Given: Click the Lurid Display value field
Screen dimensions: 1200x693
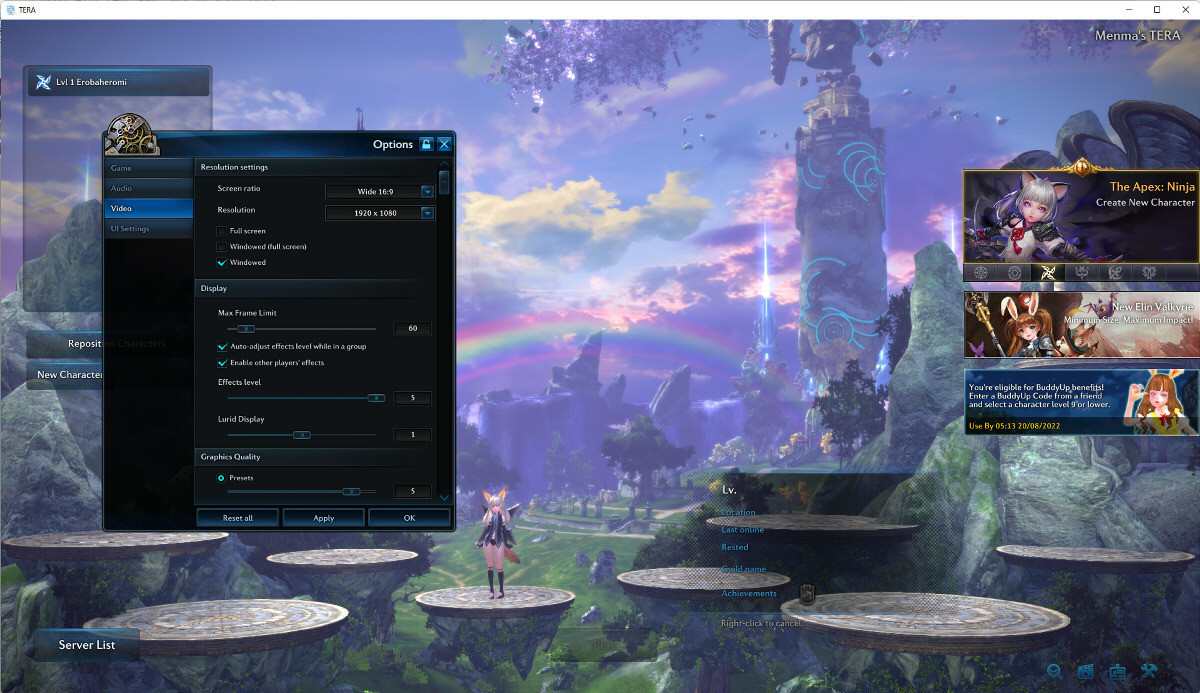Looking at the screenshot, I should pos(413,435).
